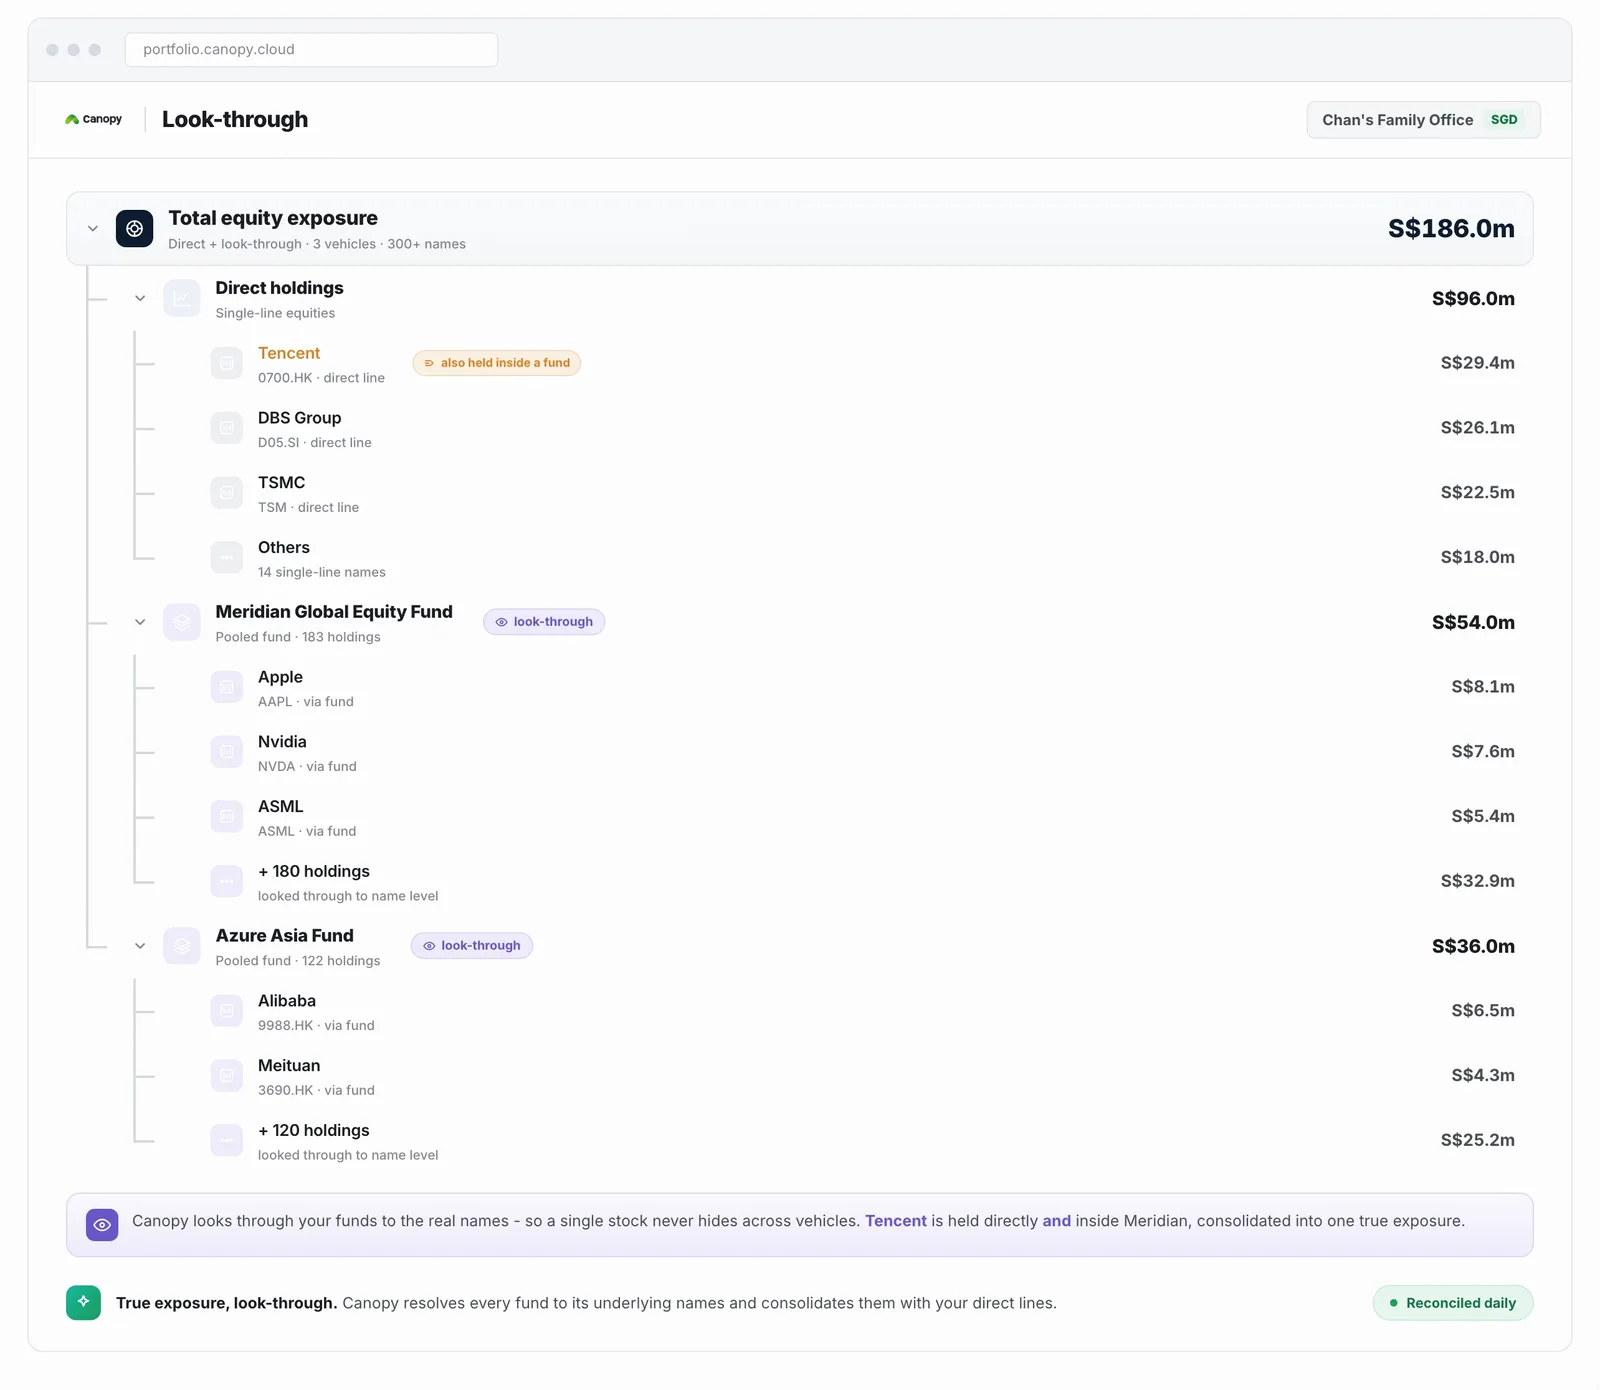1600x1390 pixels.
Task: Select the ASML holding name
Action: click(281, 806)
